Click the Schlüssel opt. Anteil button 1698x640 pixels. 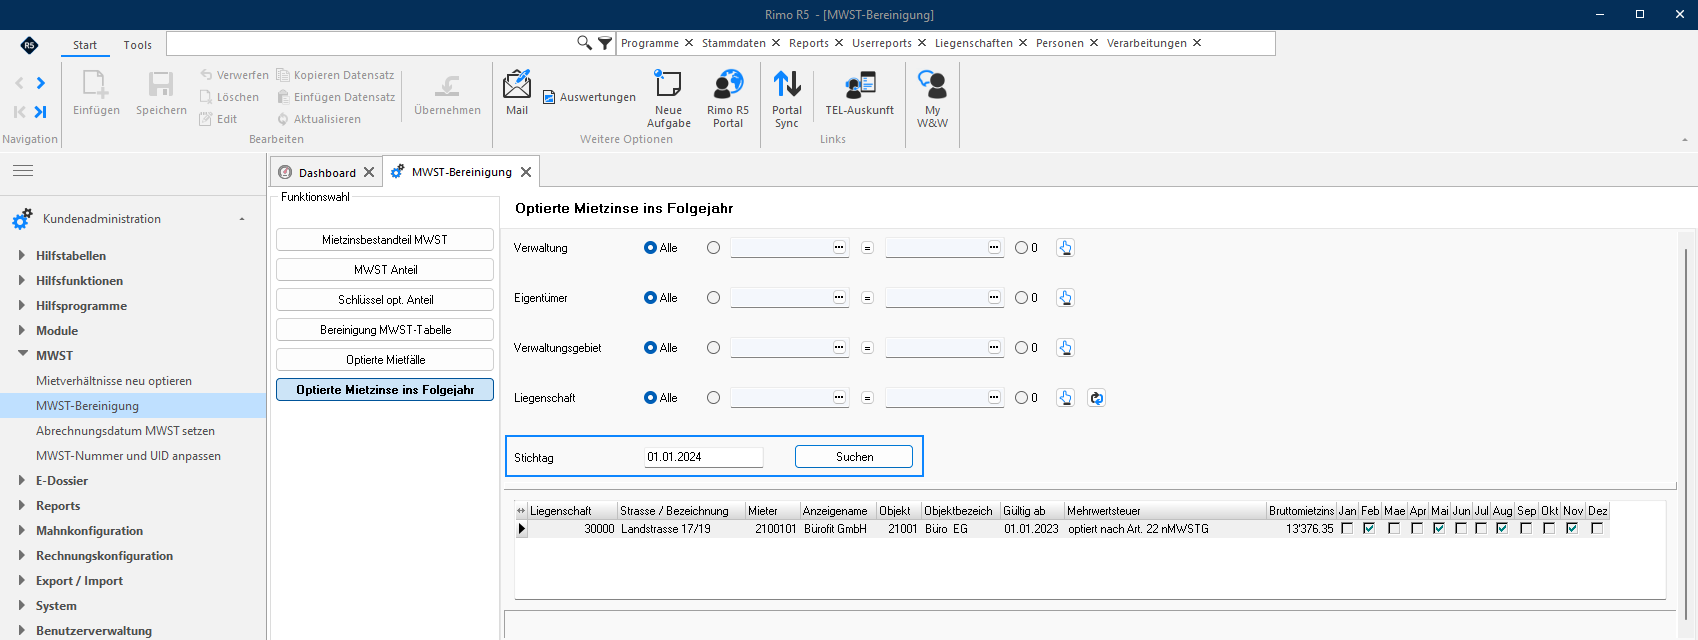(x=385, y=300)
